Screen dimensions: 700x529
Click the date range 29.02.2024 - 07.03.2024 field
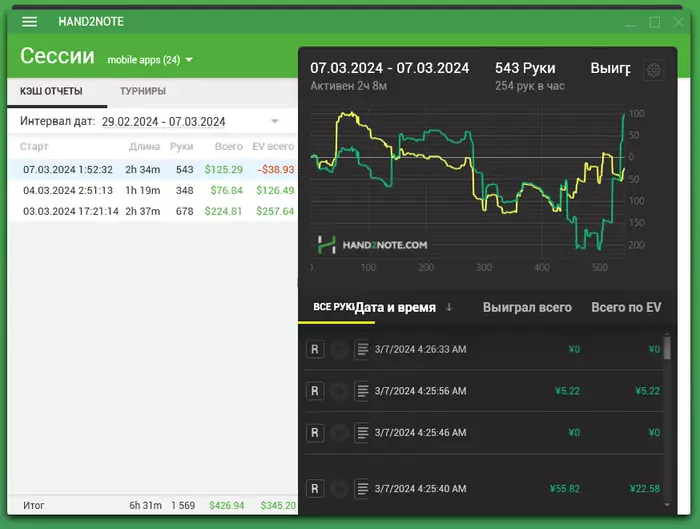[163, 121]
